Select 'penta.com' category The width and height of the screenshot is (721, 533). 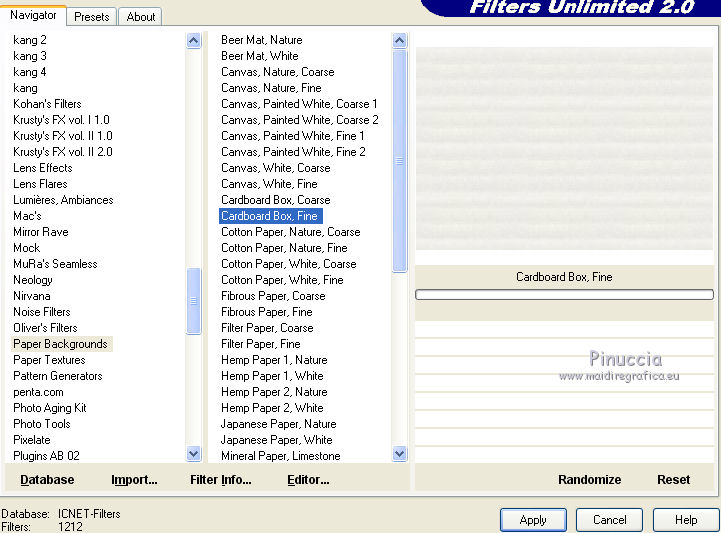(x=38, y=392)
